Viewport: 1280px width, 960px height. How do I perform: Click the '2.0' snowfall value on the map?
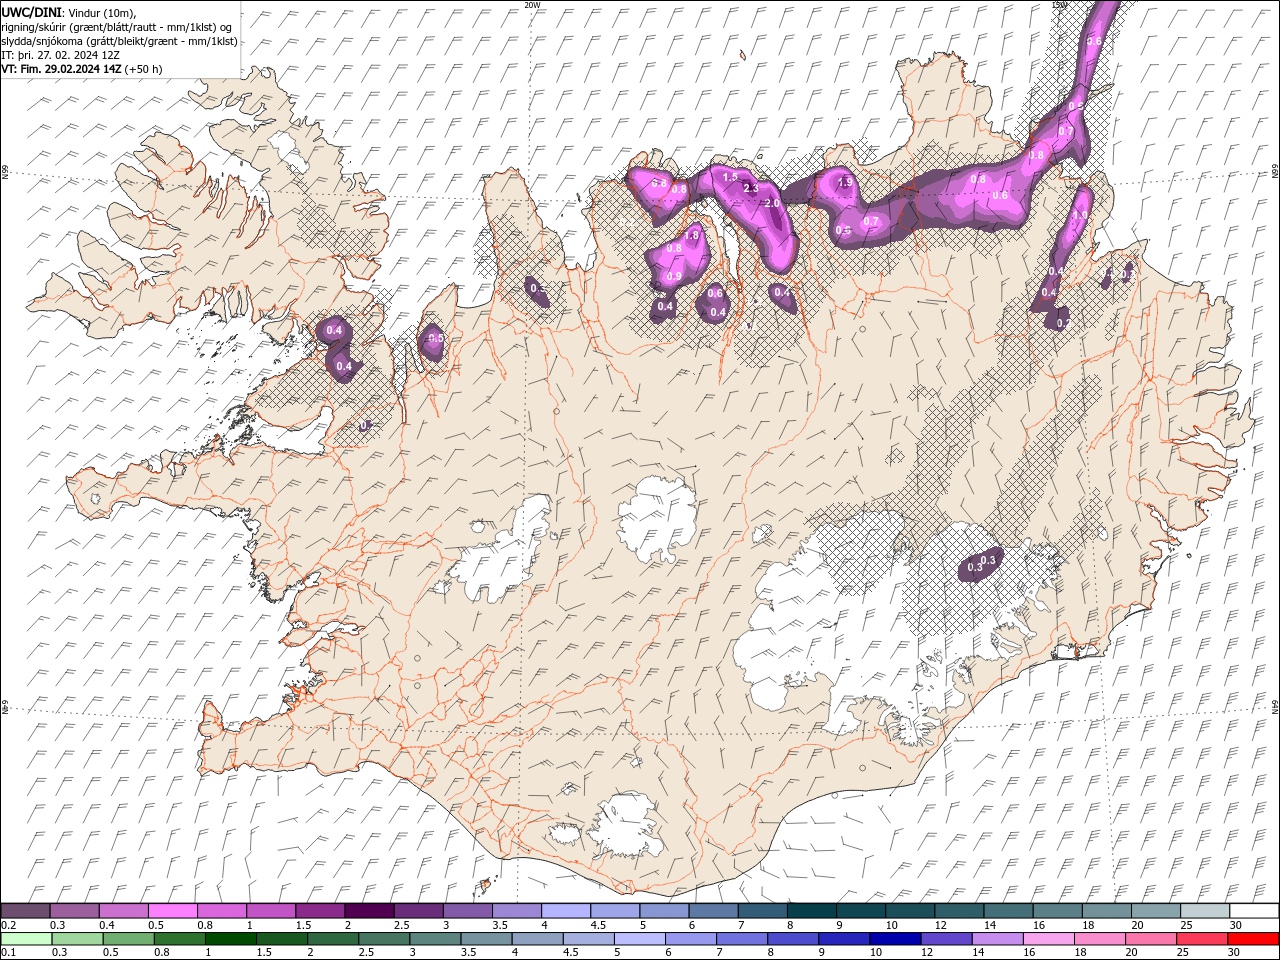point(772,203)
